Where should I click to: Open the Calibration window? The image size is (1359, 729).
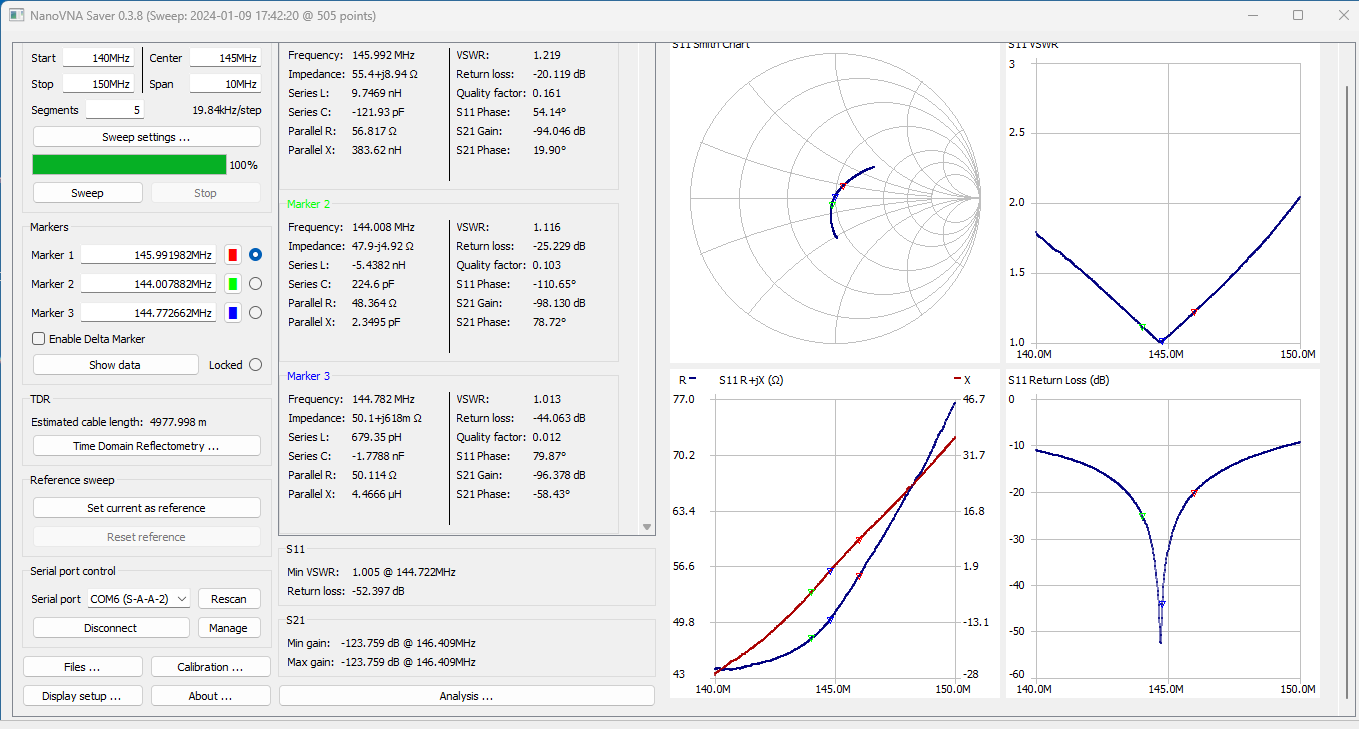210,667
